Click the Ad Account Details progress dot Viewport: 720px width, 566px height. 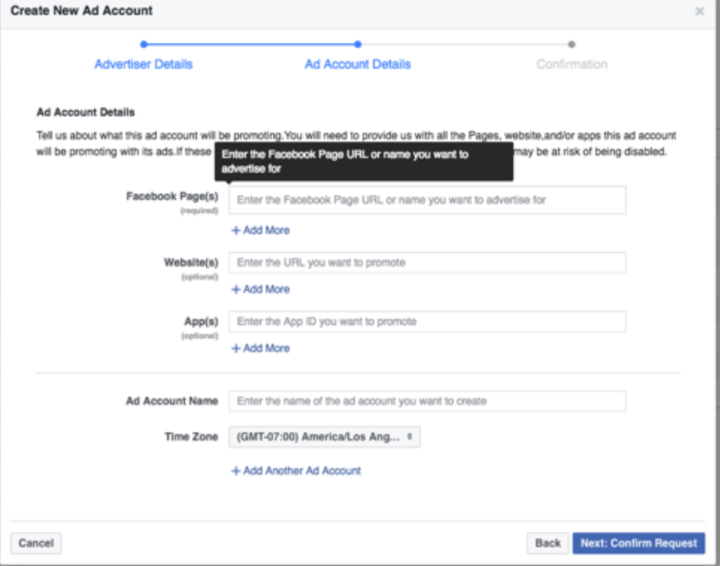point(358,45)
